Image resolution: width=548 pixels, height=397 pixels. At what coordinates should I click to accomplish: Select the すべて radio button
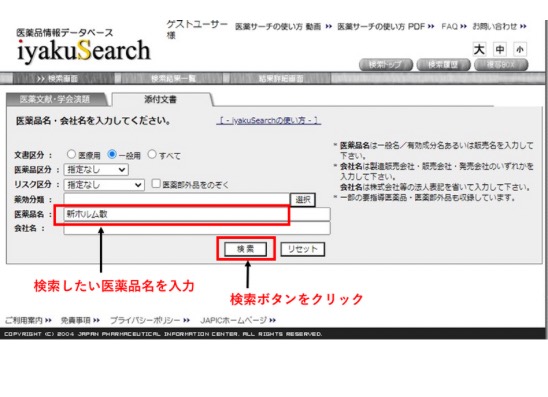(152, 154)
